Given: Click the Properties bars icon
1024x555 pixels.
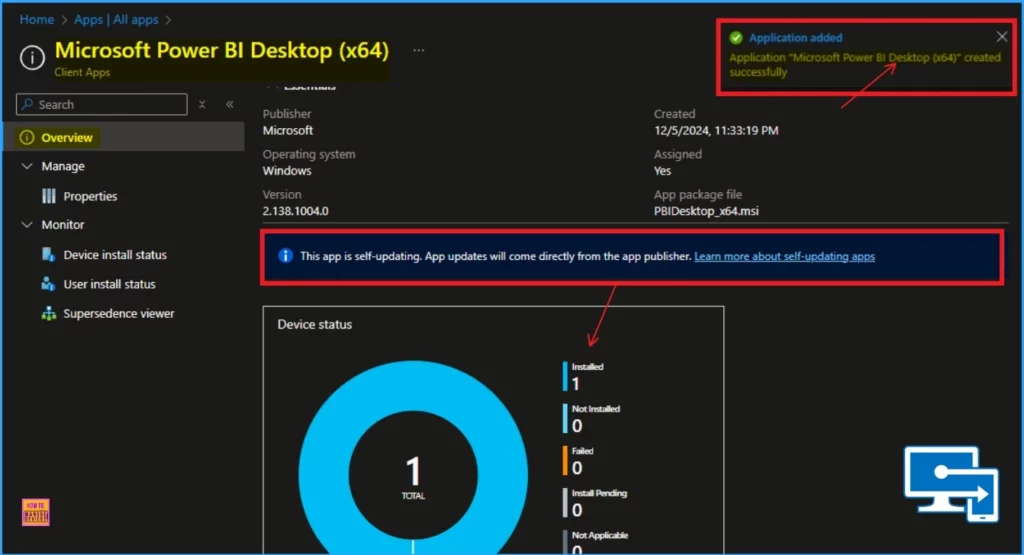Looking at the screenshot, I should [x=49, y=196].
